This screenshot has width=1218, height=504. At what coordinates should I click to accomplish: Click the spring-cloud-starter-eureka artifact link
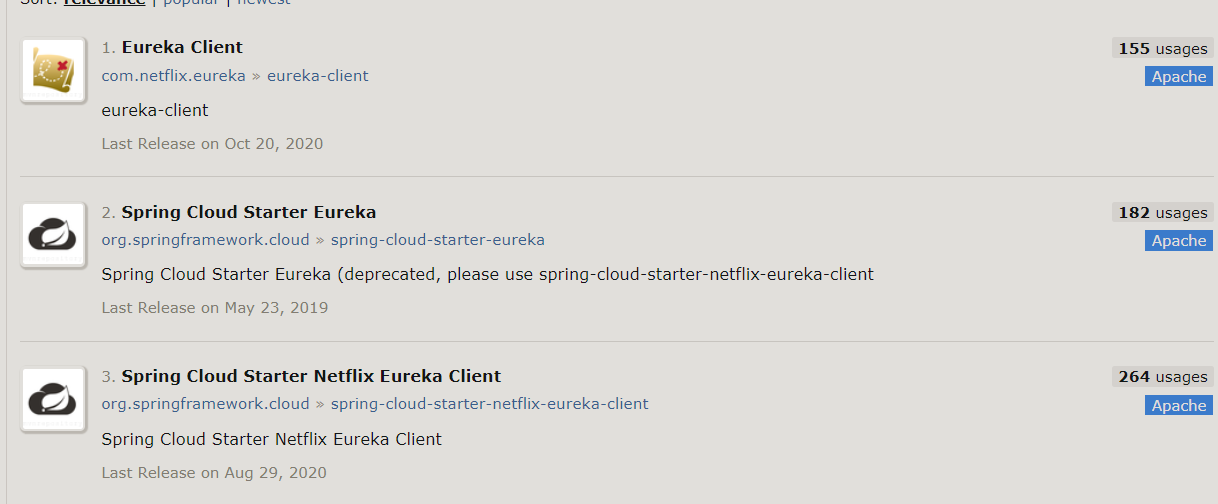tap(438, 240)
